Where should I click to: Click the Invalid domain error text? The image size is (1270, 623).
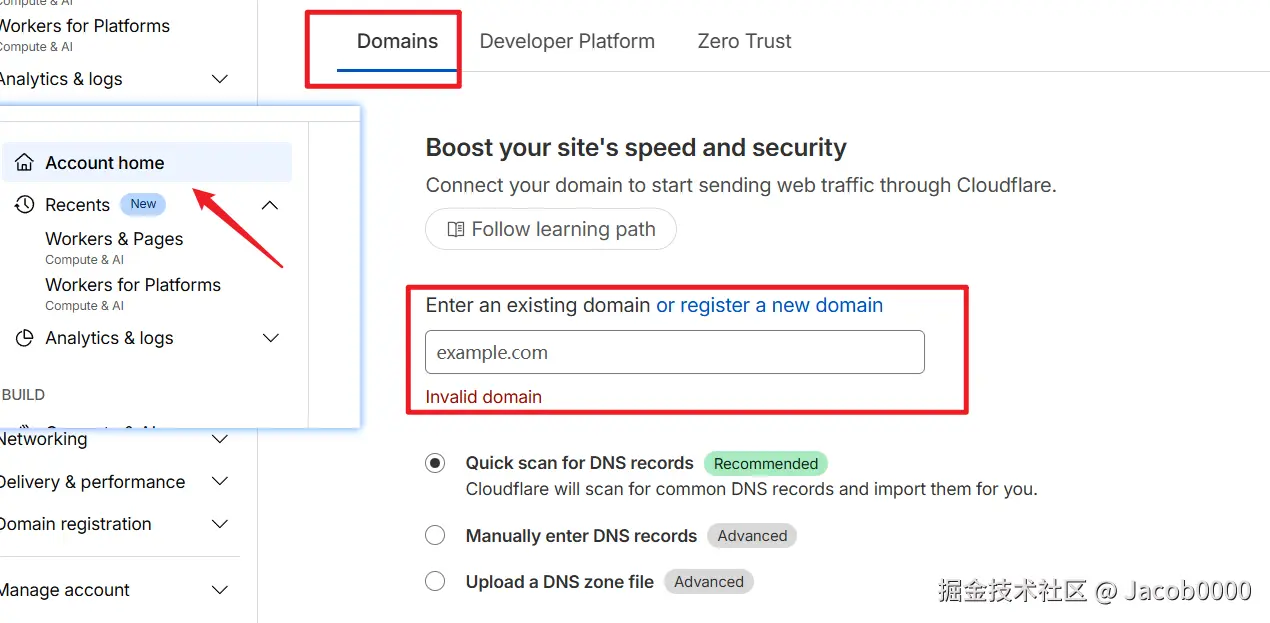(x=484, y=397)
